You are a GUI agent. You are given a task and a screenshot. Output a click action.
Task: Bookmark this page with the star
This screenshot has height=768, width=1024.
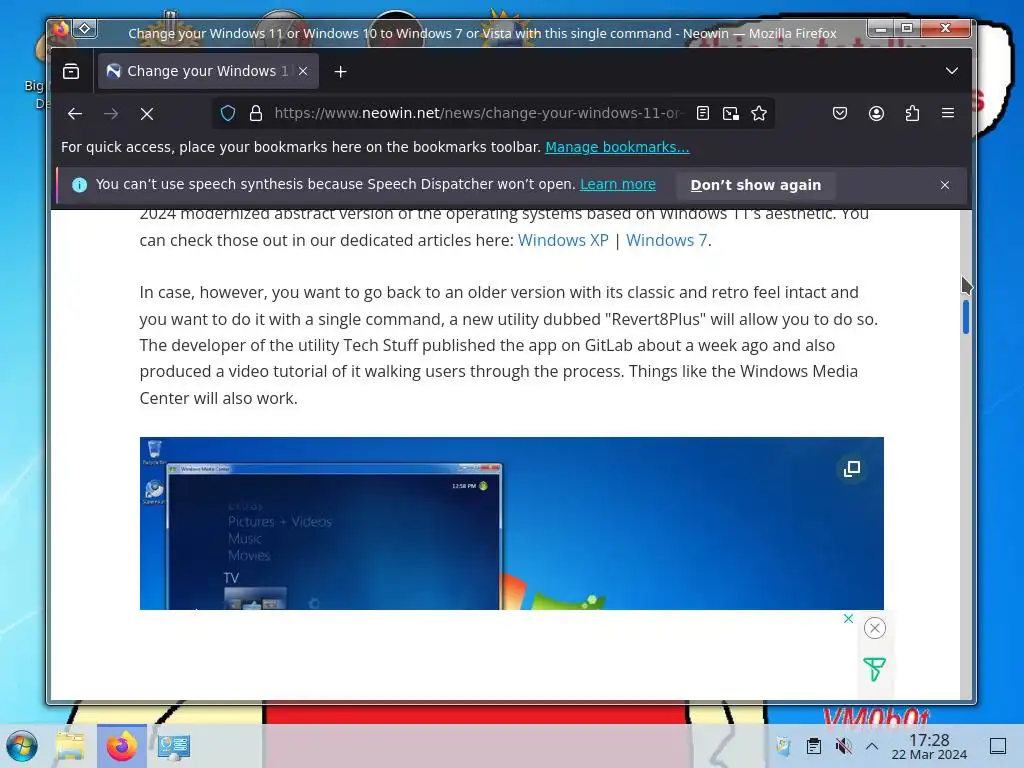pyautogui.click(x=759, y=113)
